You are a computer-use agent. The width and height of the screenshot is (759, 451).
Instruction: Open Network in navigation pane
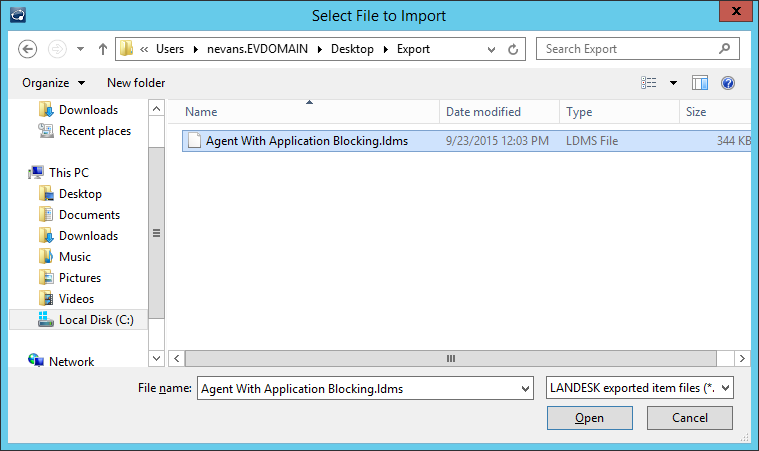pyautogui.click(x=71, y=362)
